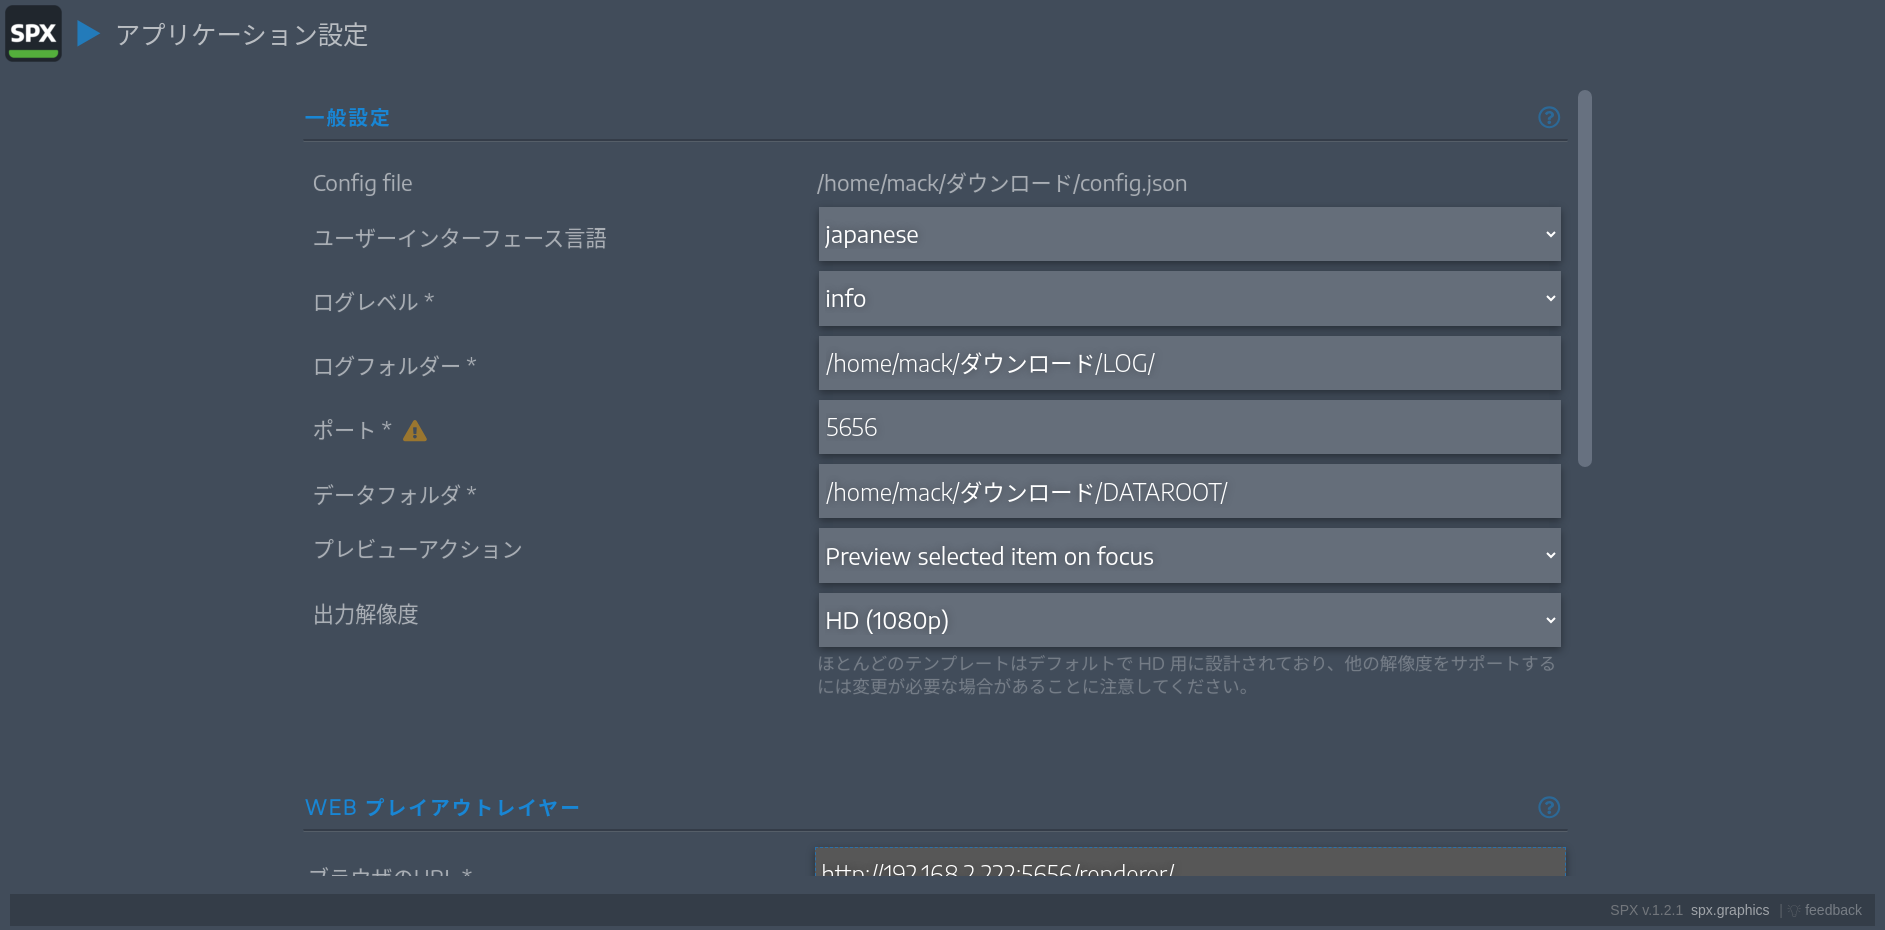Click the renderer URL input field
Image resolution: width=1885 pixels, height=930 pixels.
tap(1190, 863)
